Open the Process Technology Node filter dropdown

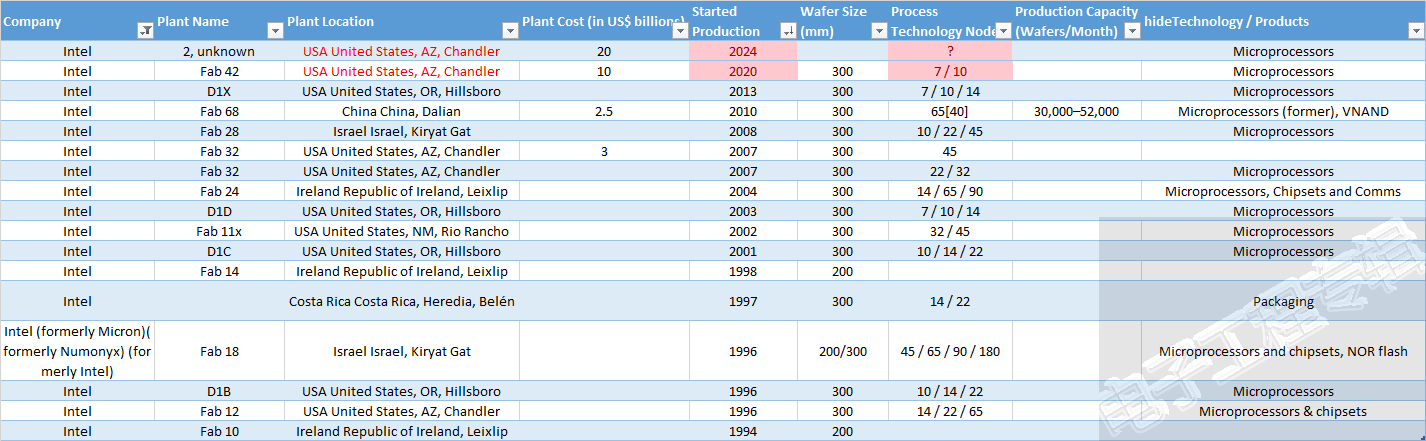[1003, 31]
